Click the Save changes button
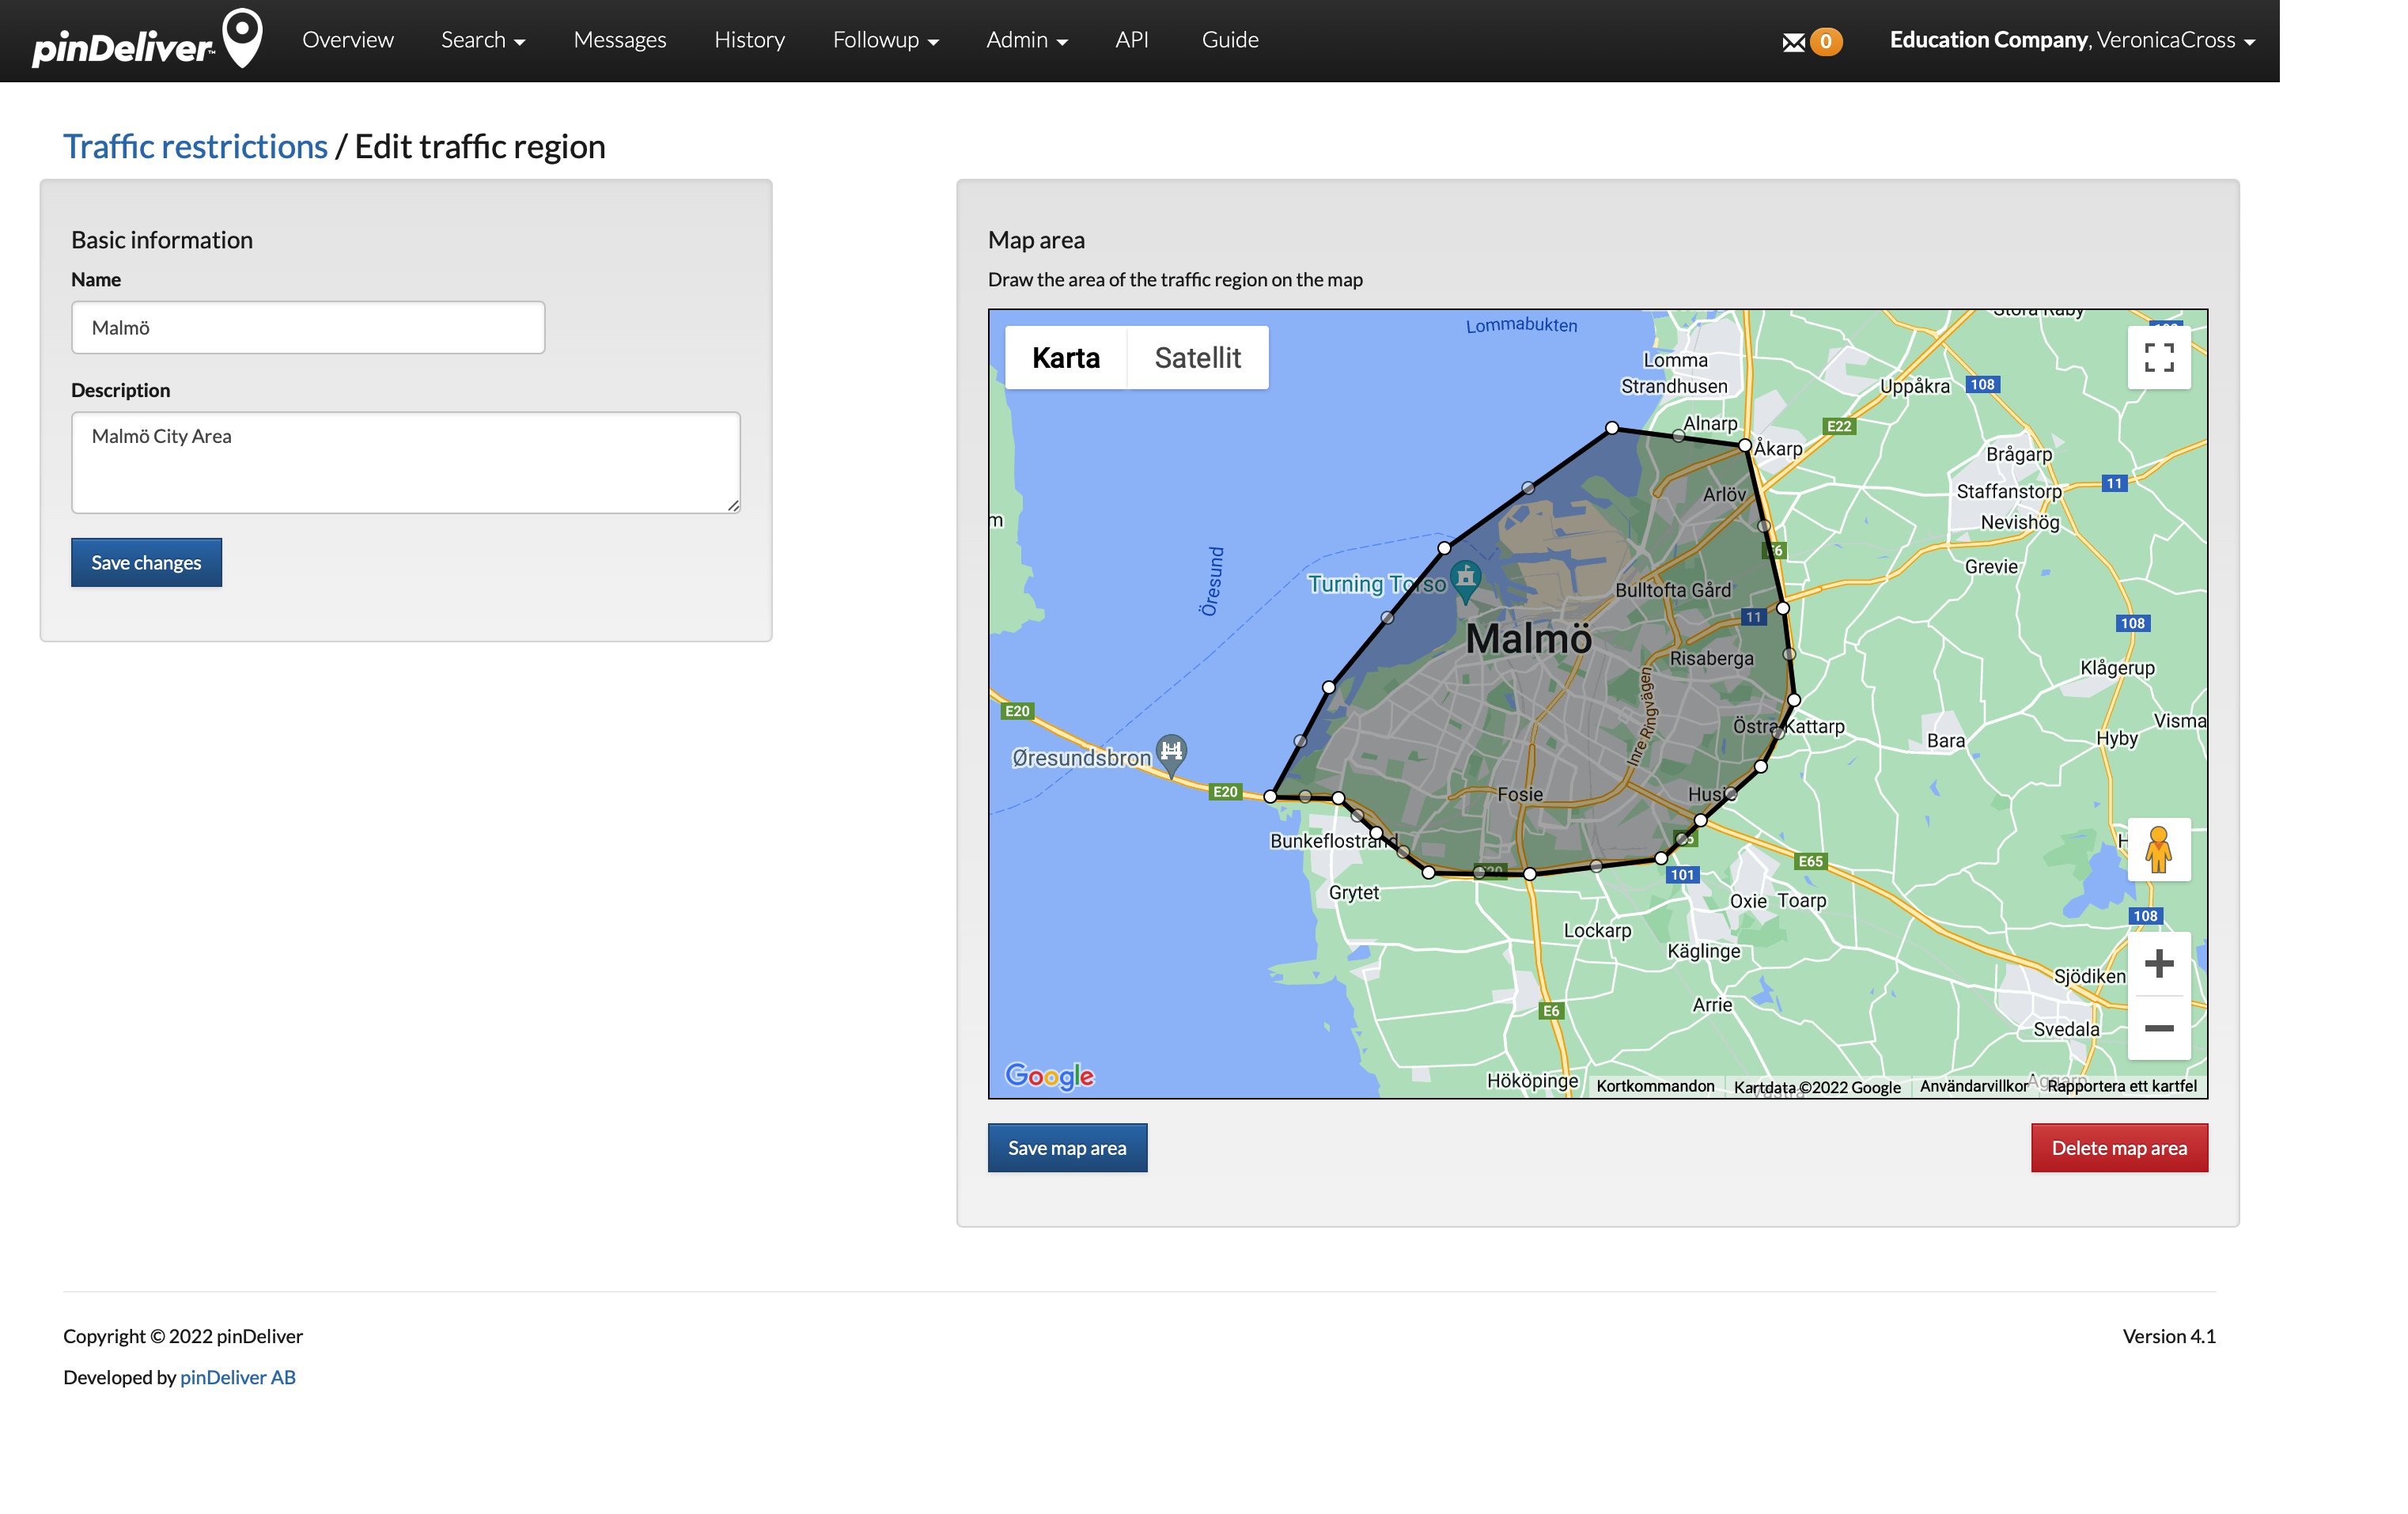The image size is (2408, 1514). [x=145, y=562]
